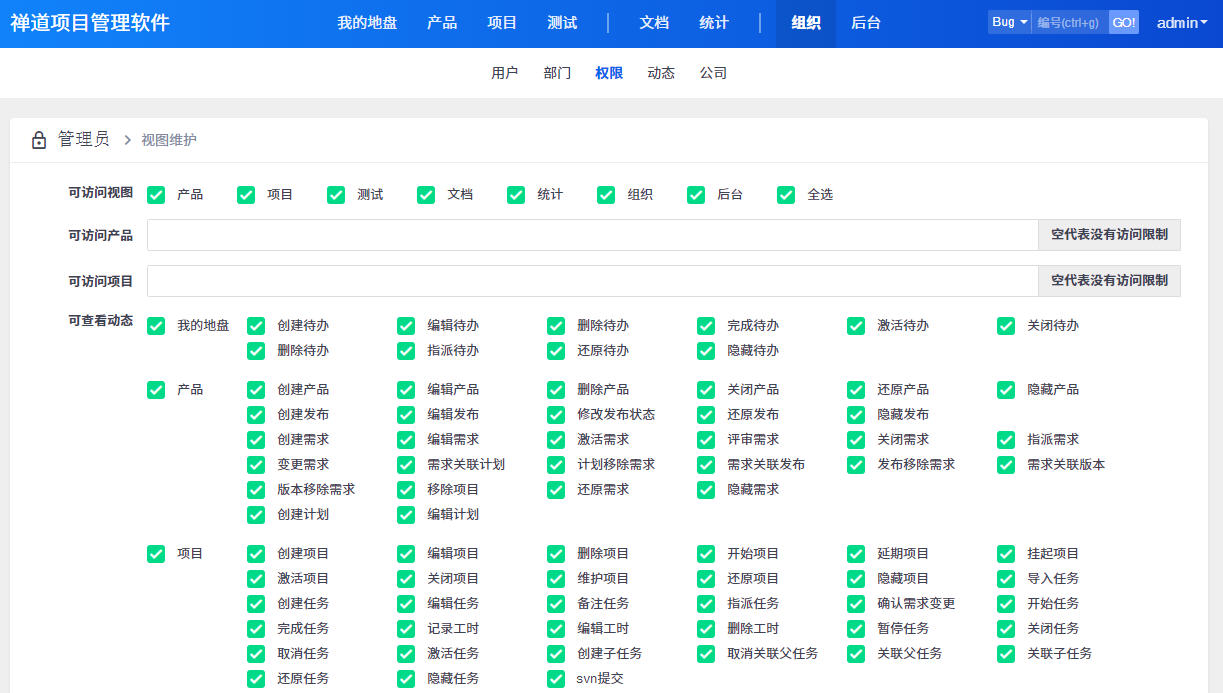Toggle the 关闭待办 checkbox

tap(1006, 326)
